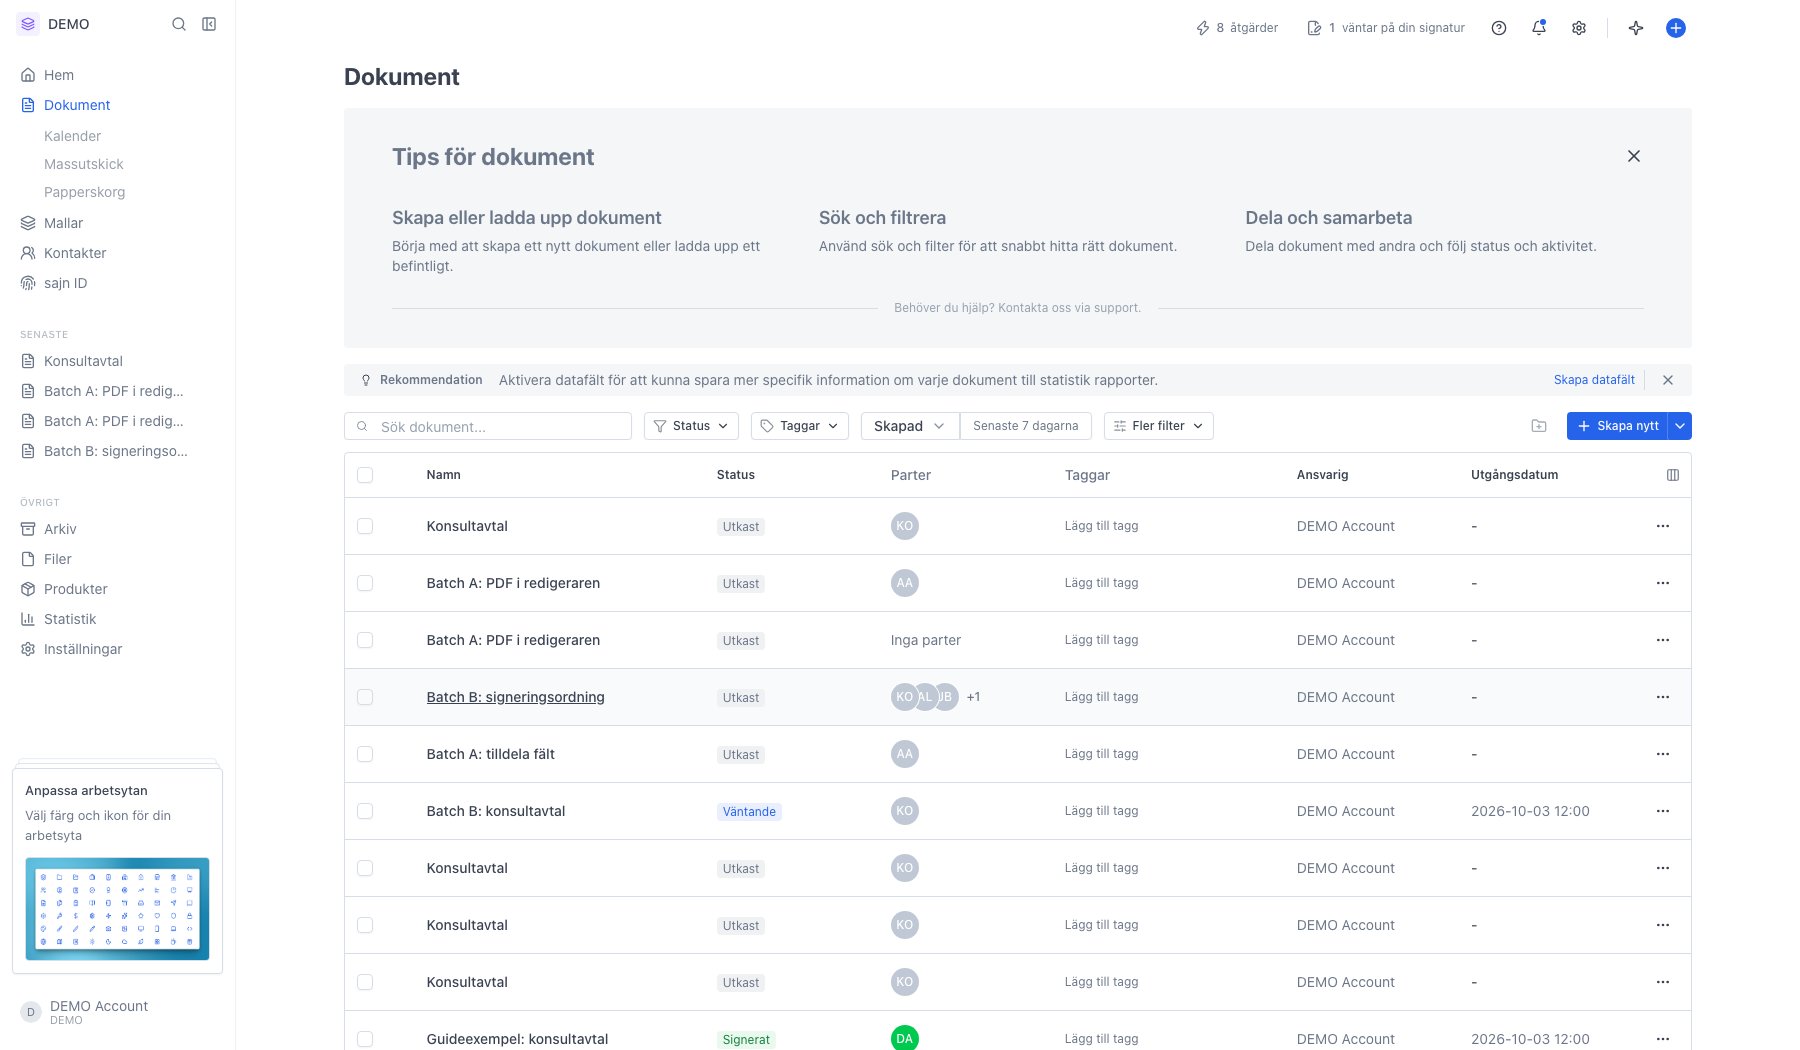Open the arrow next to Skapa nytt

click(x=1681, y=426)
